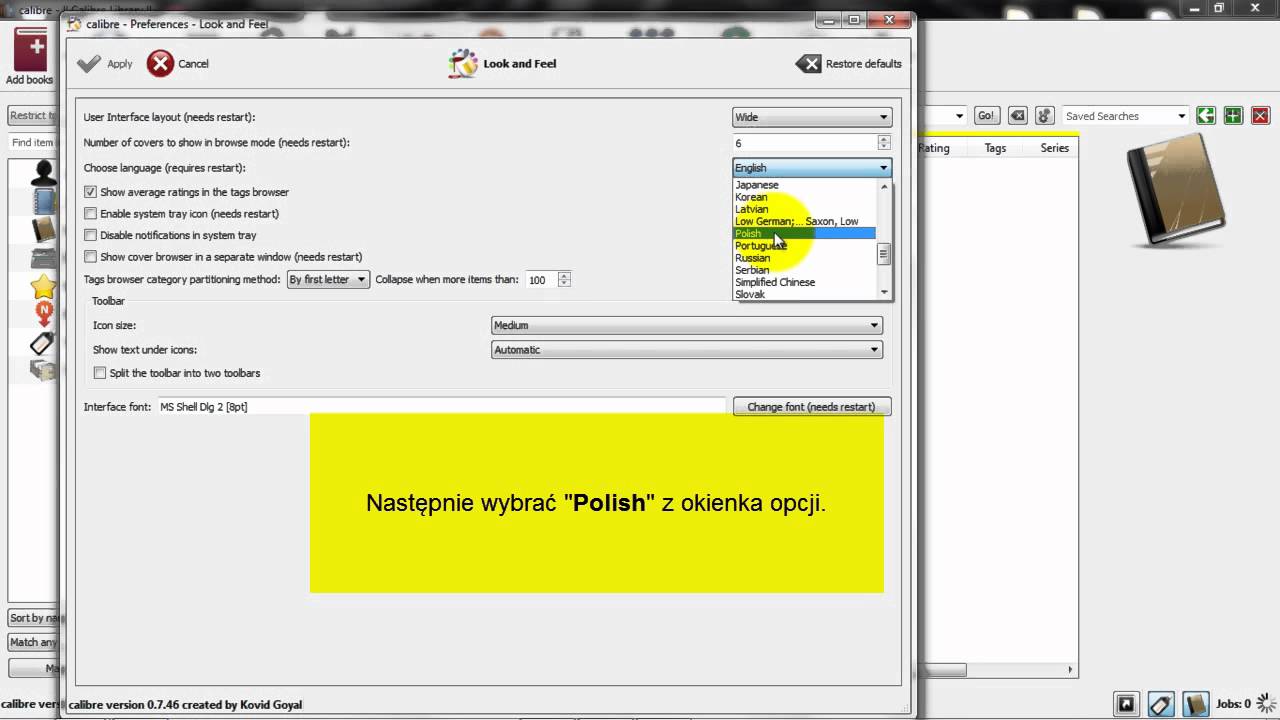Screen dimensions: 1280x720
Task: Click the Jobs spinner icon
Action: [x=1265, y=704]
